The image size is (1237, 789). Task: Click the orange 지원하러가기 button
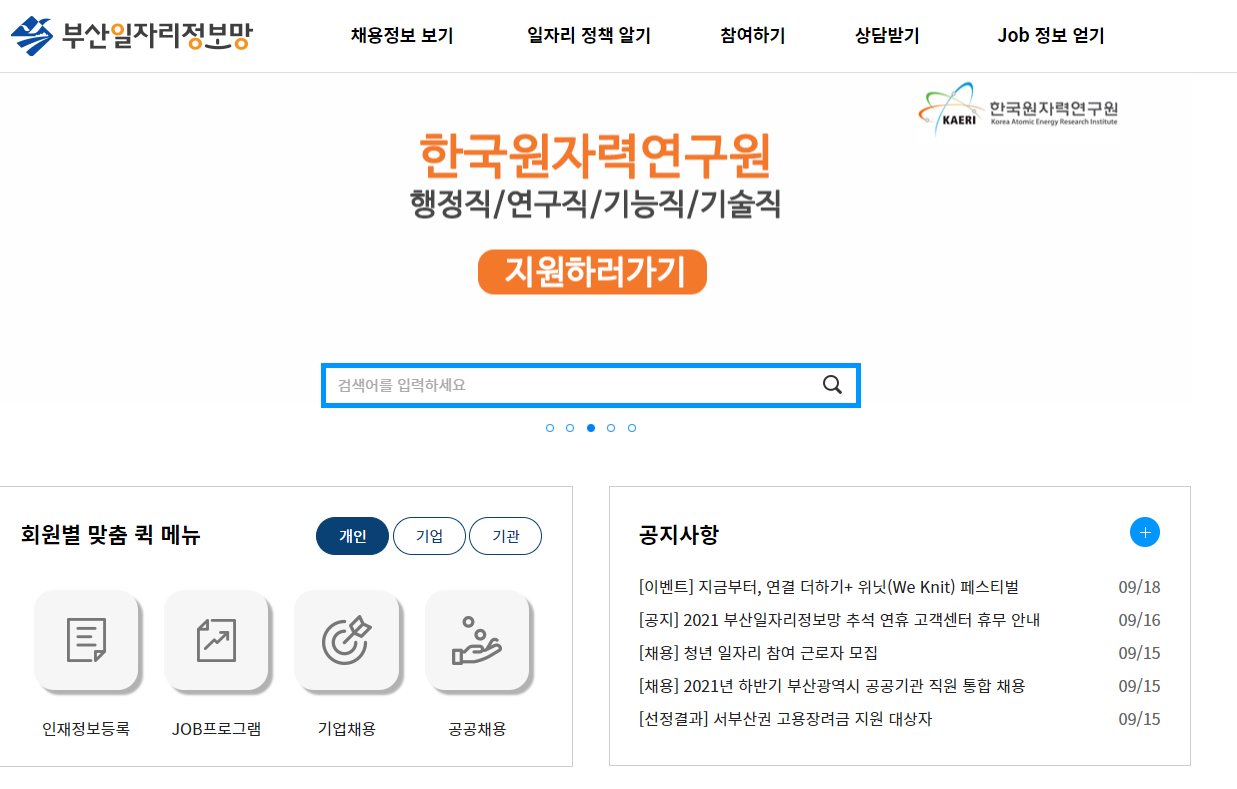(x=592, y=272)
